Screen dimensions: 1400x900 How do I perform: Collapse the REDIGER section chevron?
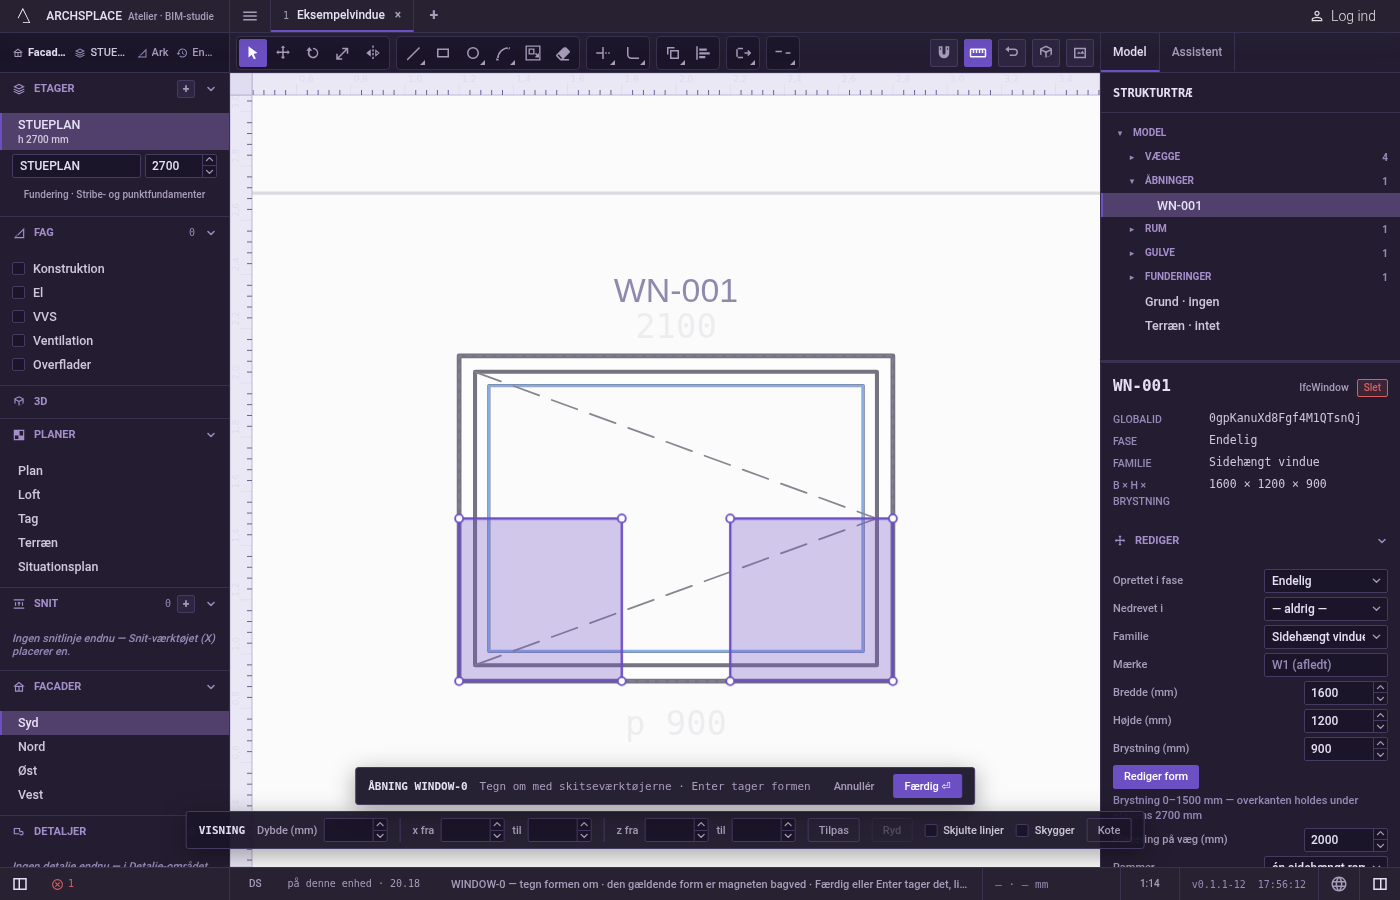click(x=1382, y=541)
